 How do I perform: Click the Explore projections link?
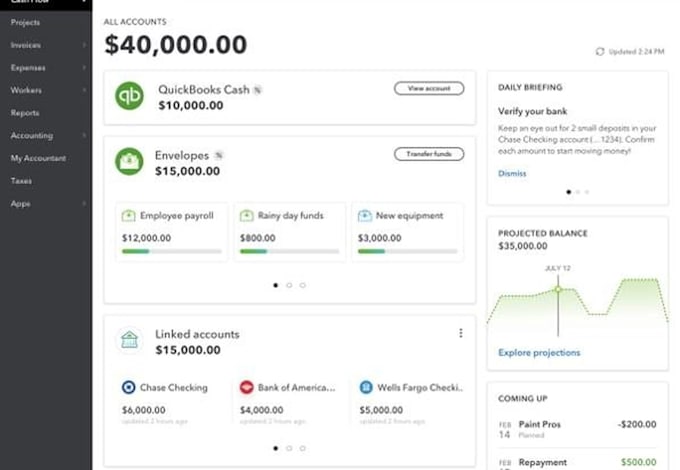pyautogui.click(x=539, y=352)
